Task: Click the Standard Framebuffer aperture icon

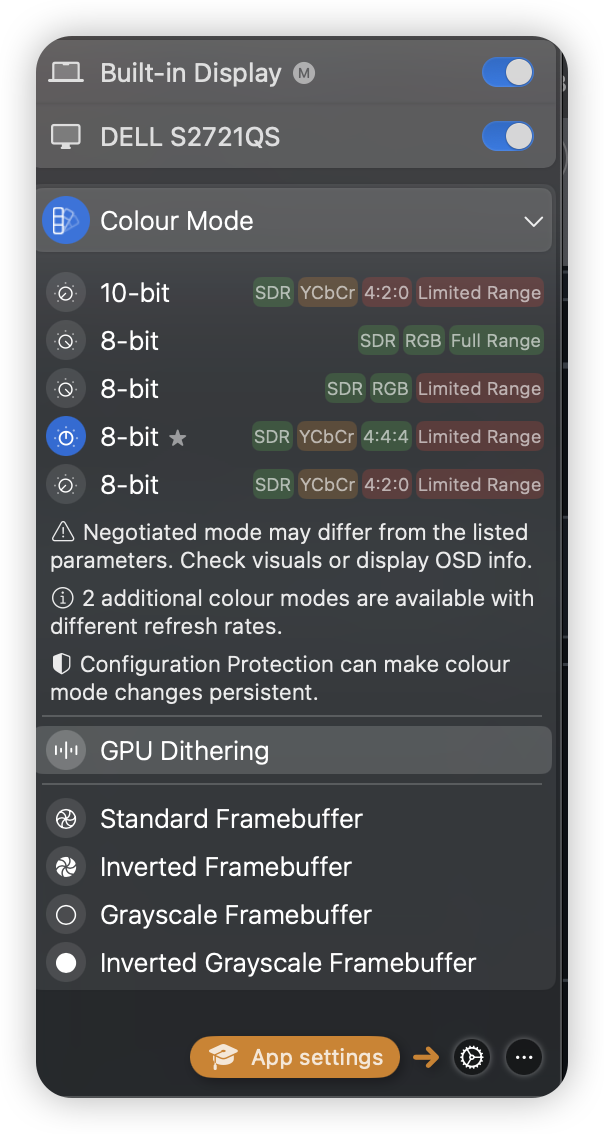Action: (66, 819)
